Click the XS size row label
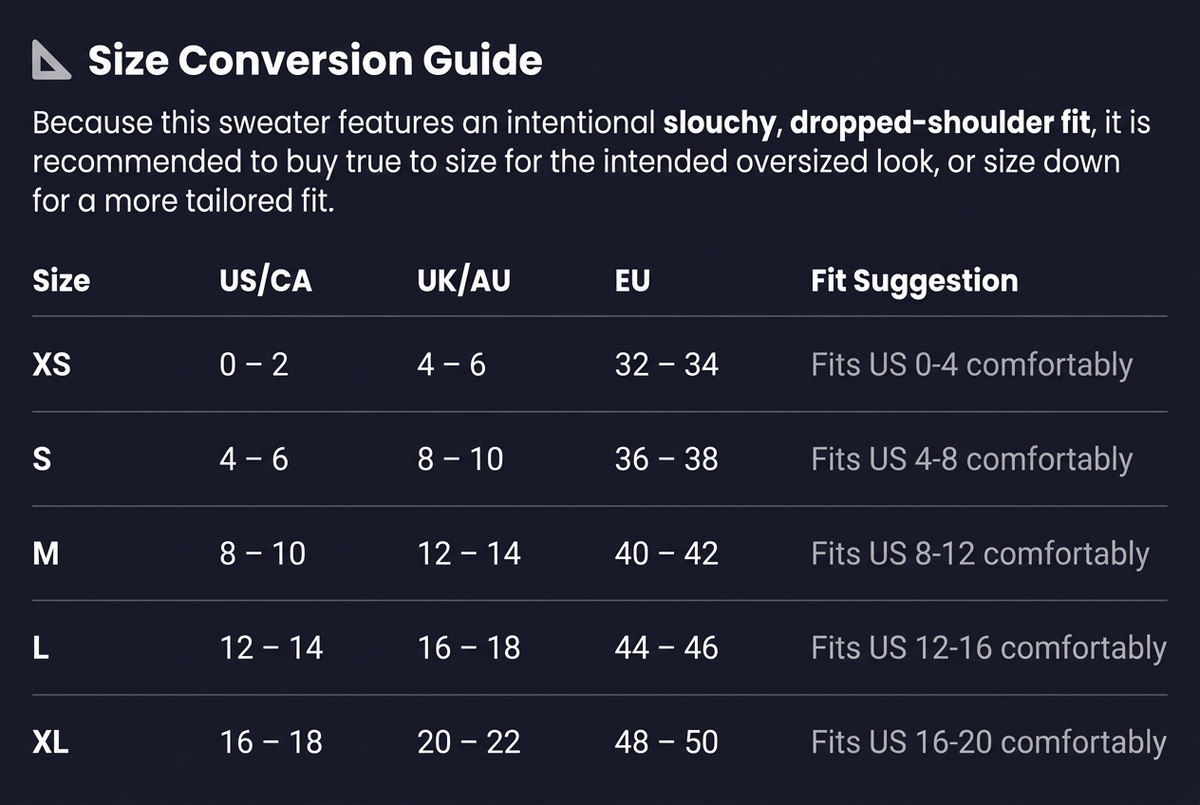Viewport: 1200px width, 805px height. pyautogui.click(x=52, y=365)
